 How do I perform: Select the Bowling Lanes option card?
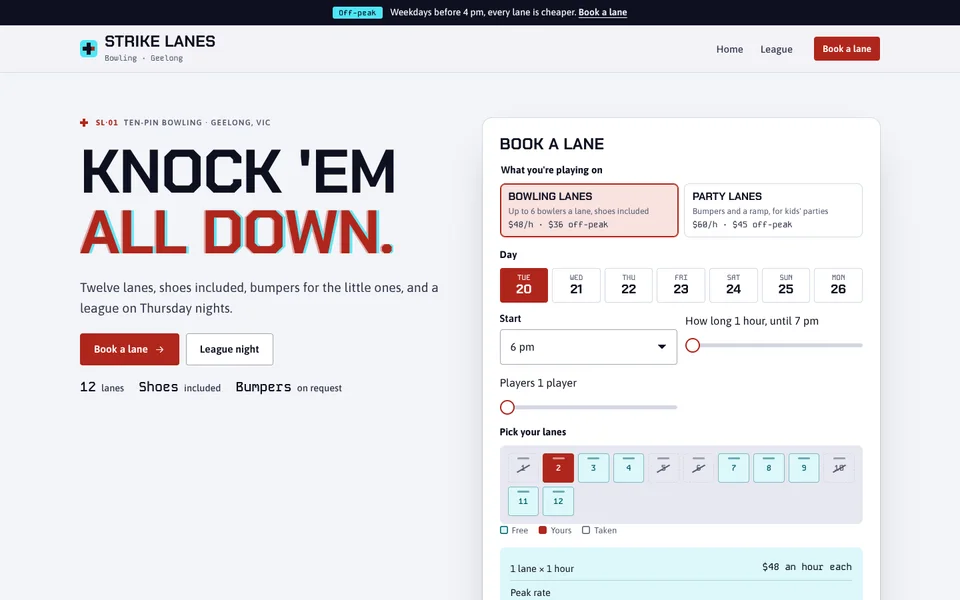(589, 210)
